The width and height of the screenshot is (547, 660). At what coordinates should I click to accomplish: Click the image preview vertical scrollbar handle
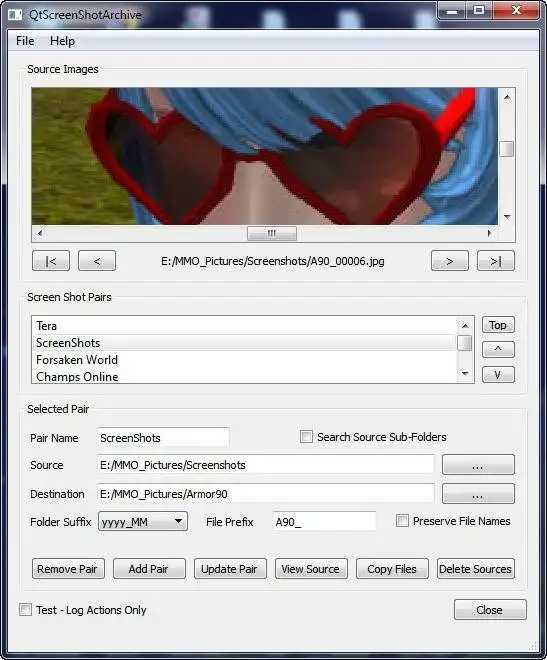click(507, 149)
